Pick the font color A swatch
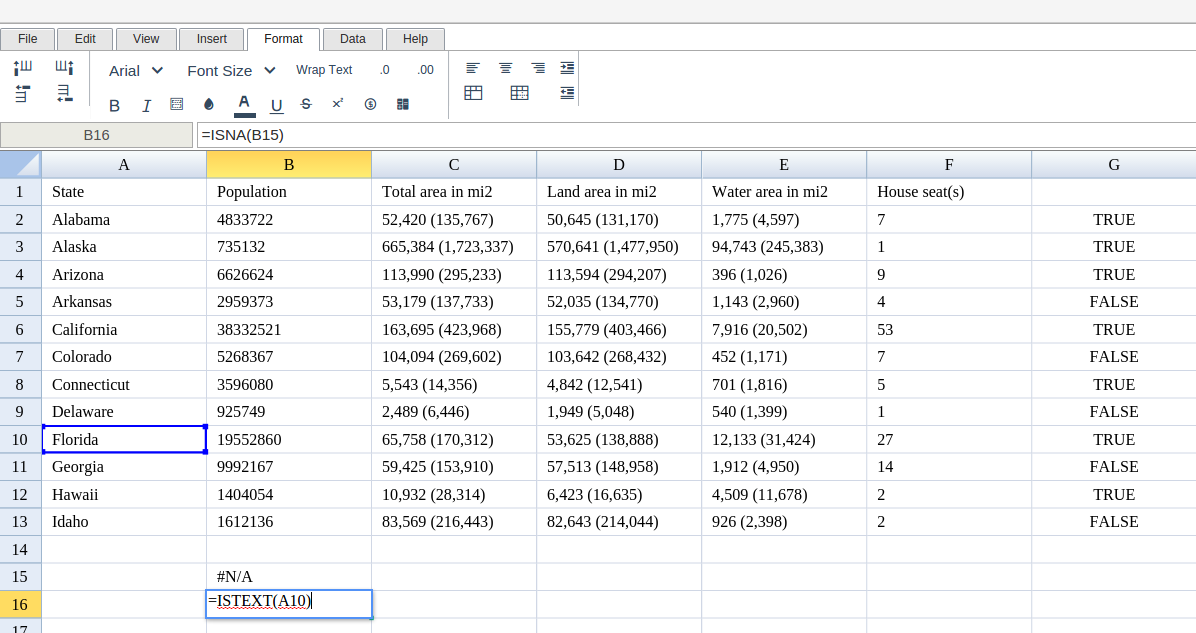This screenshot has height=633, width=1196. point(244,104)
